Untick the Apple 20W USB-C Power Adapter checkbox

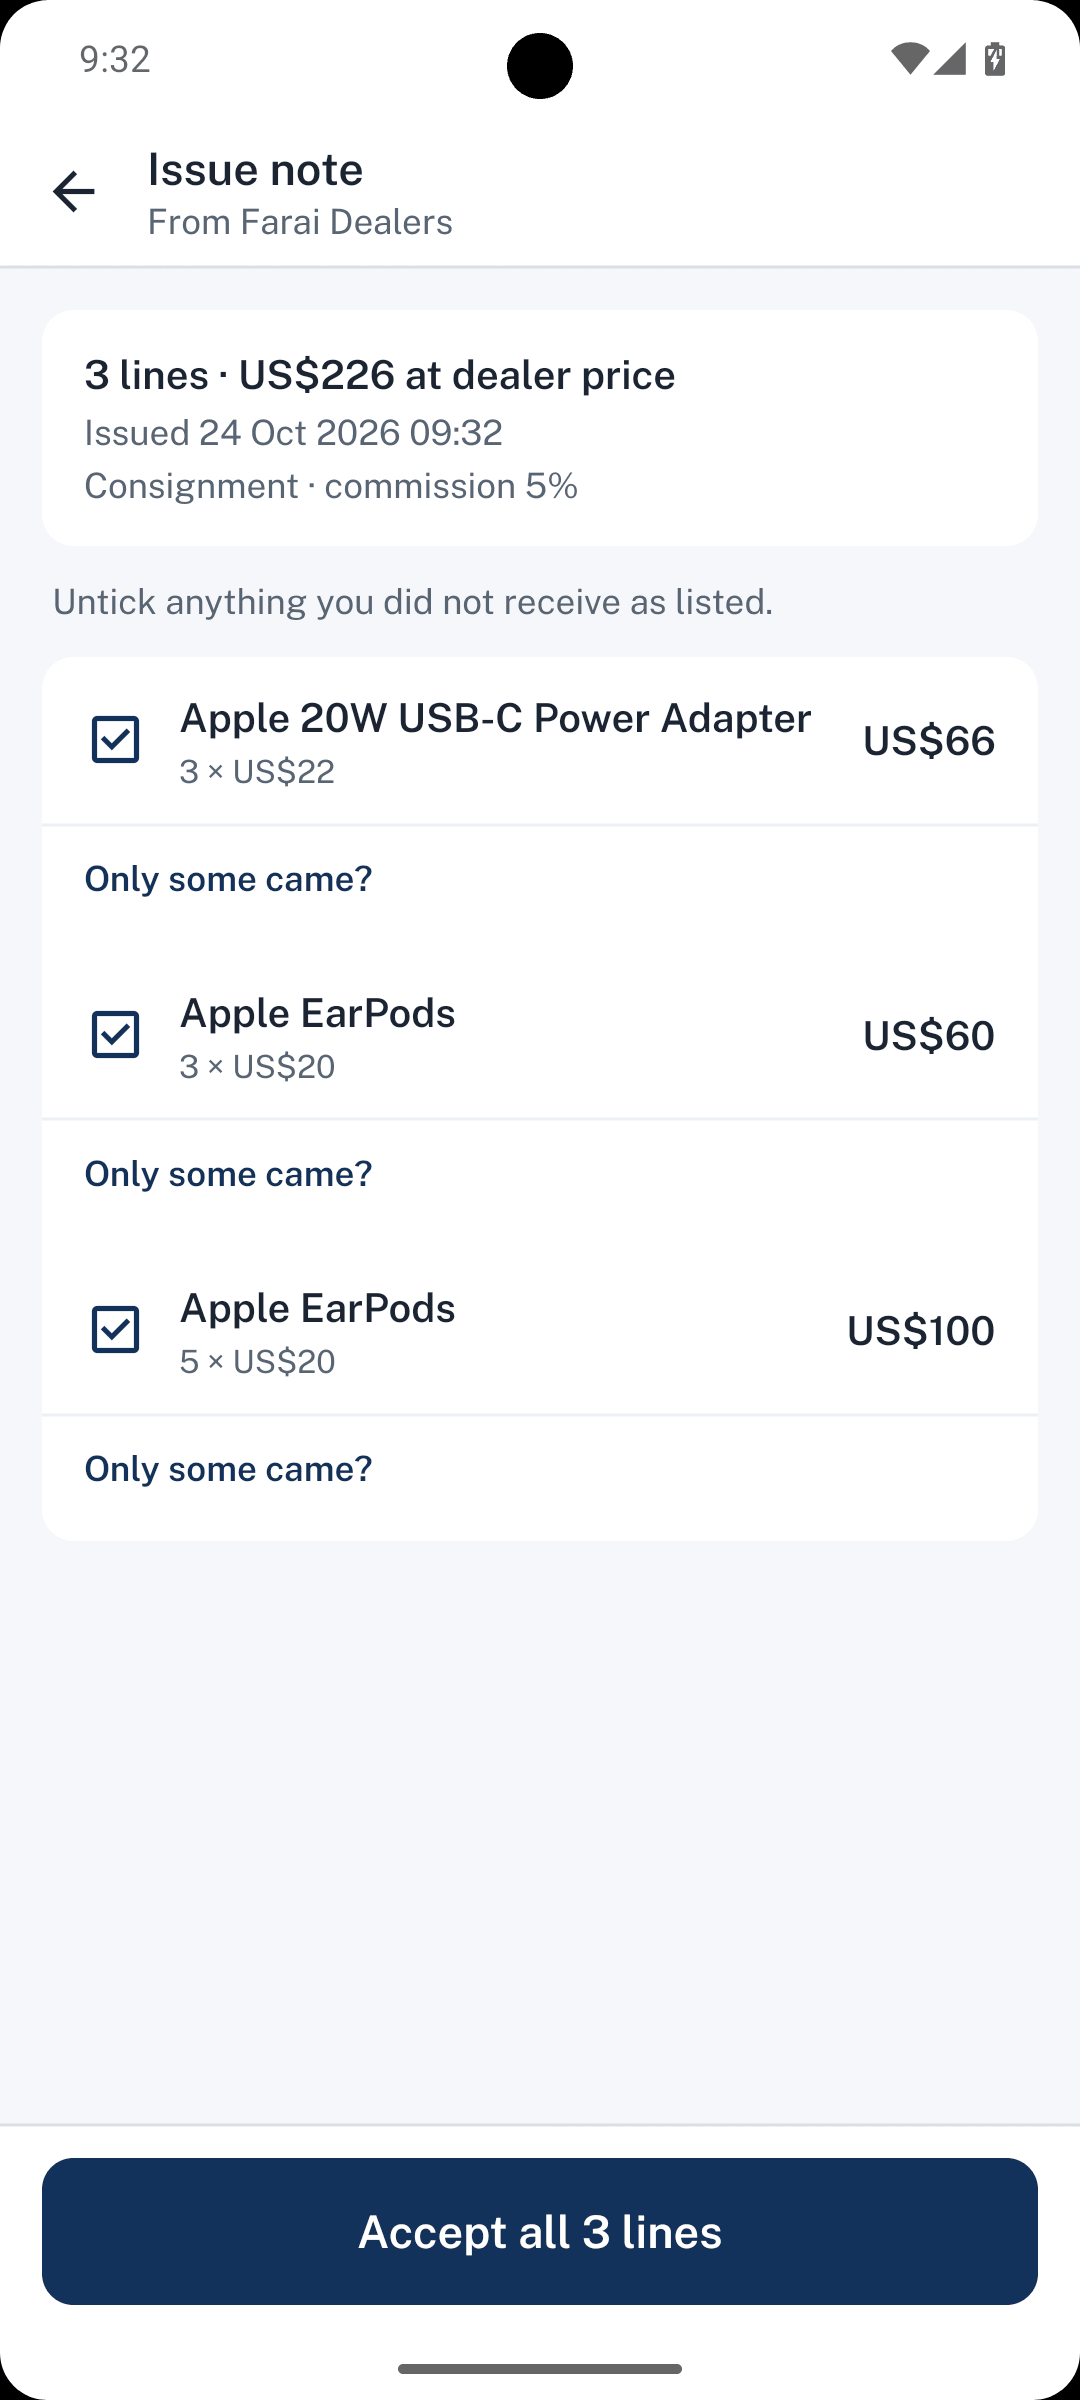coord(116,740)
